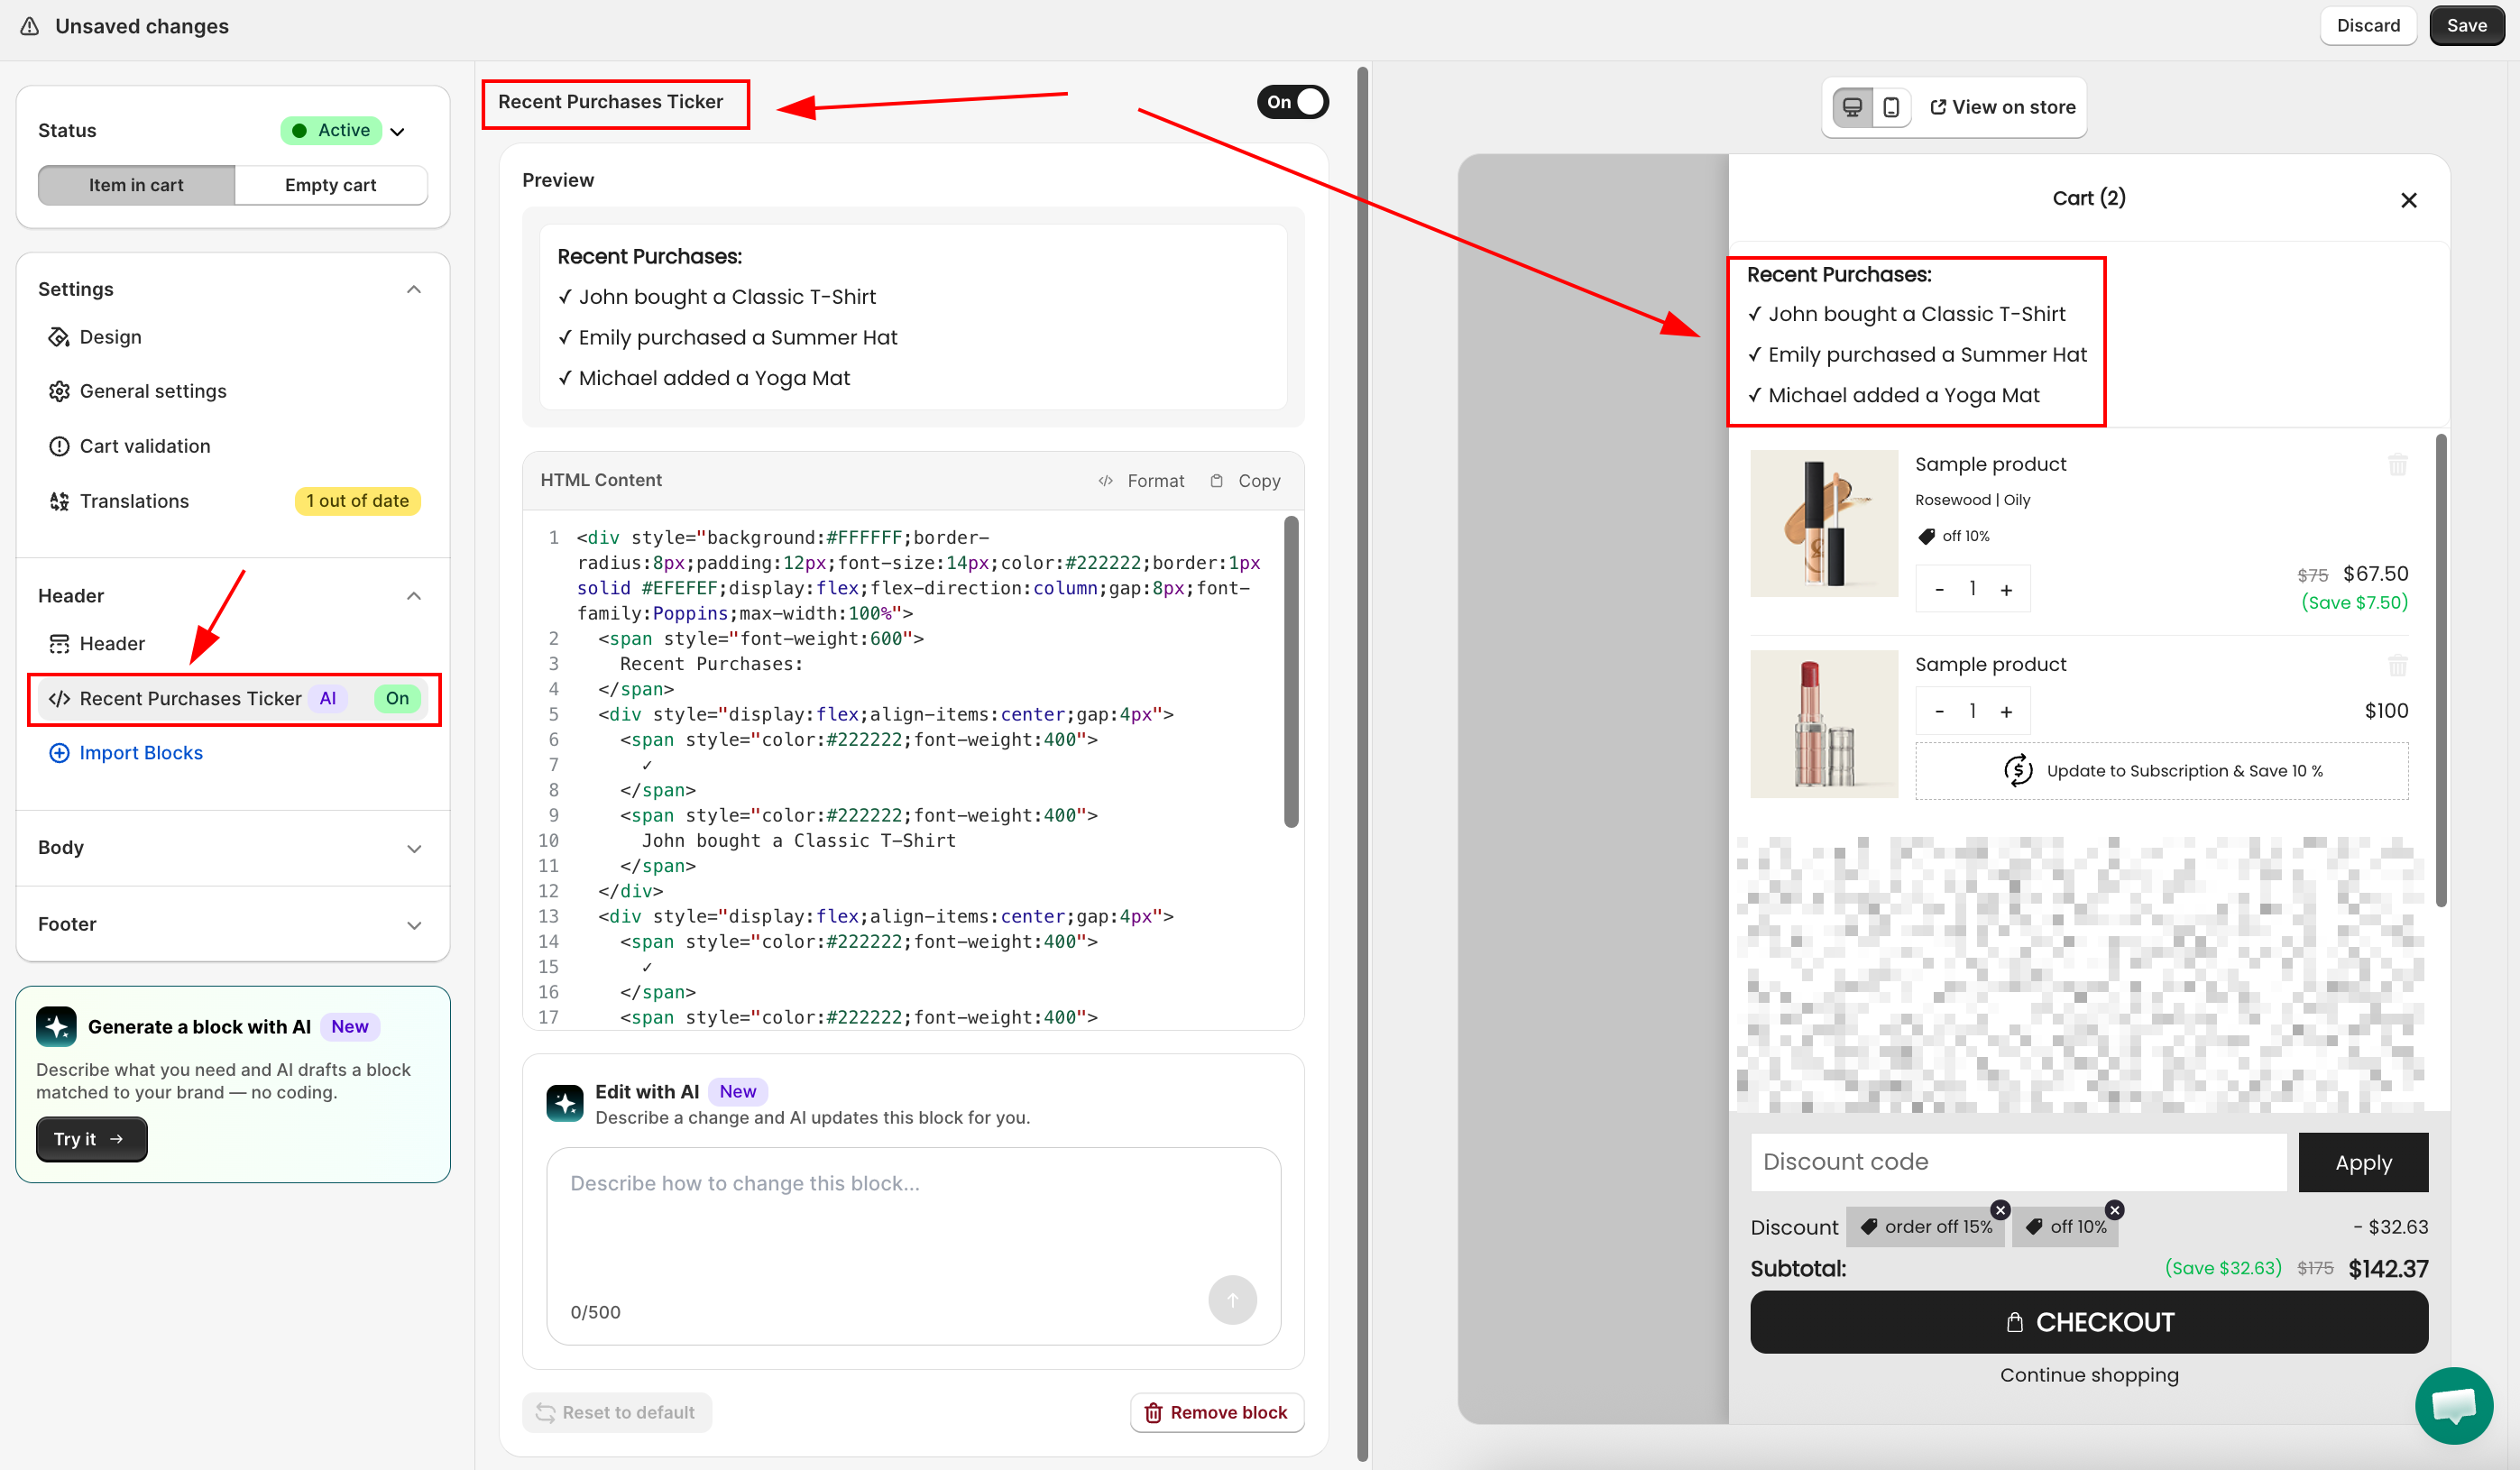The width and height of the screenshot is (2520, 1470).
Task: Collapse the Settings section
Action: 413,289
